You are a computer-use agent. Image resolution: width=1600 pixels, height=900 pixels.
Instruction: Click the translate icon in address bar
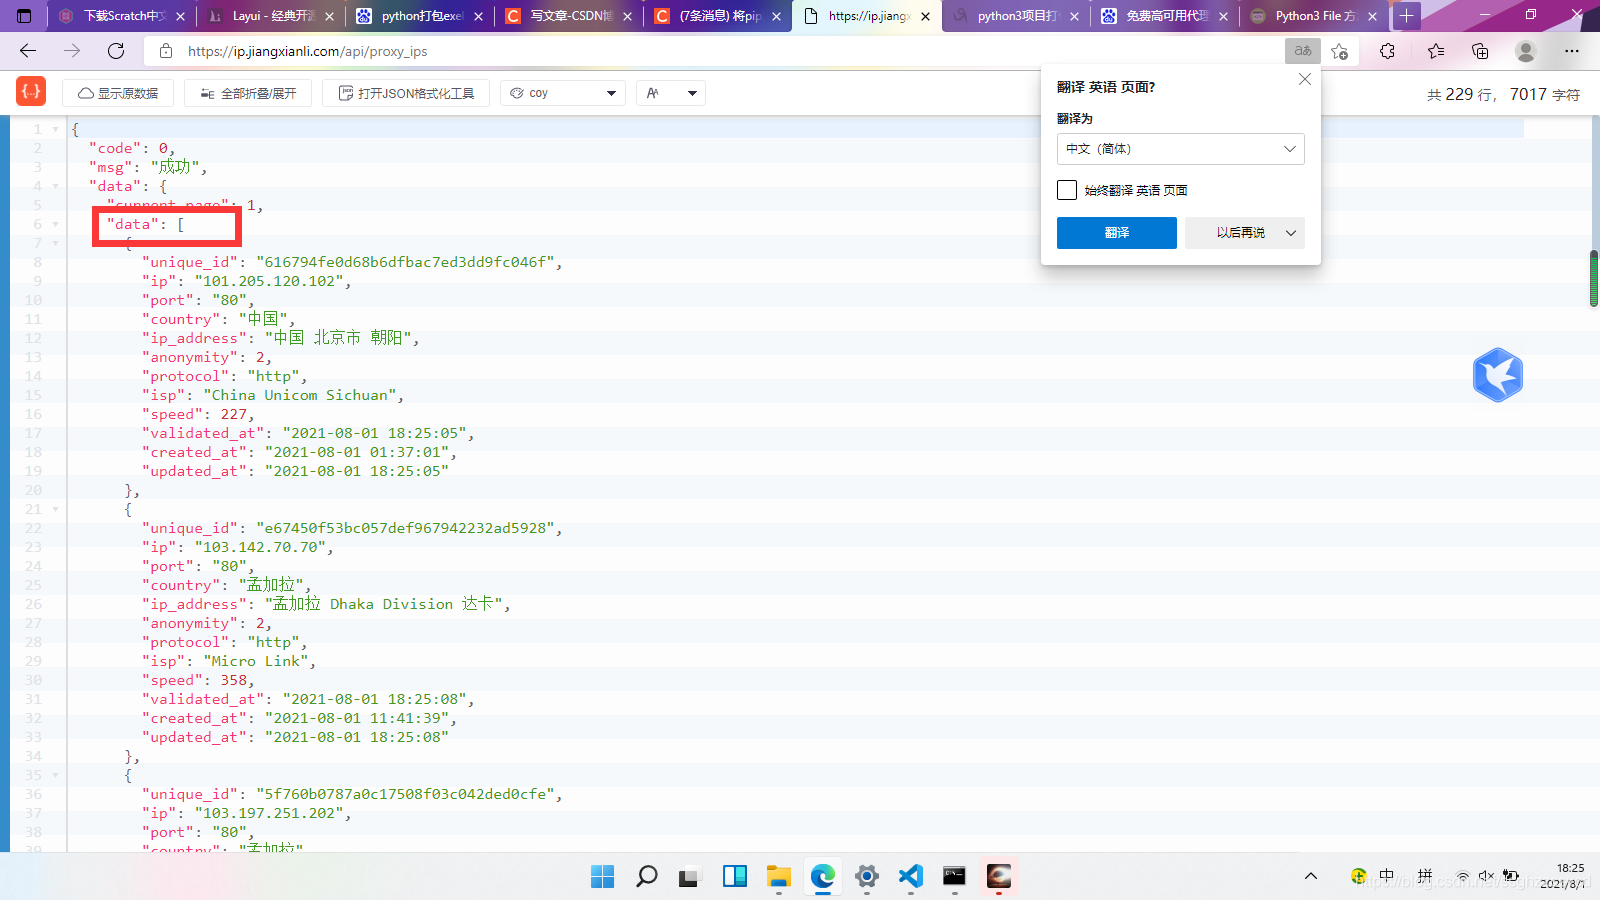[1302, 51]
